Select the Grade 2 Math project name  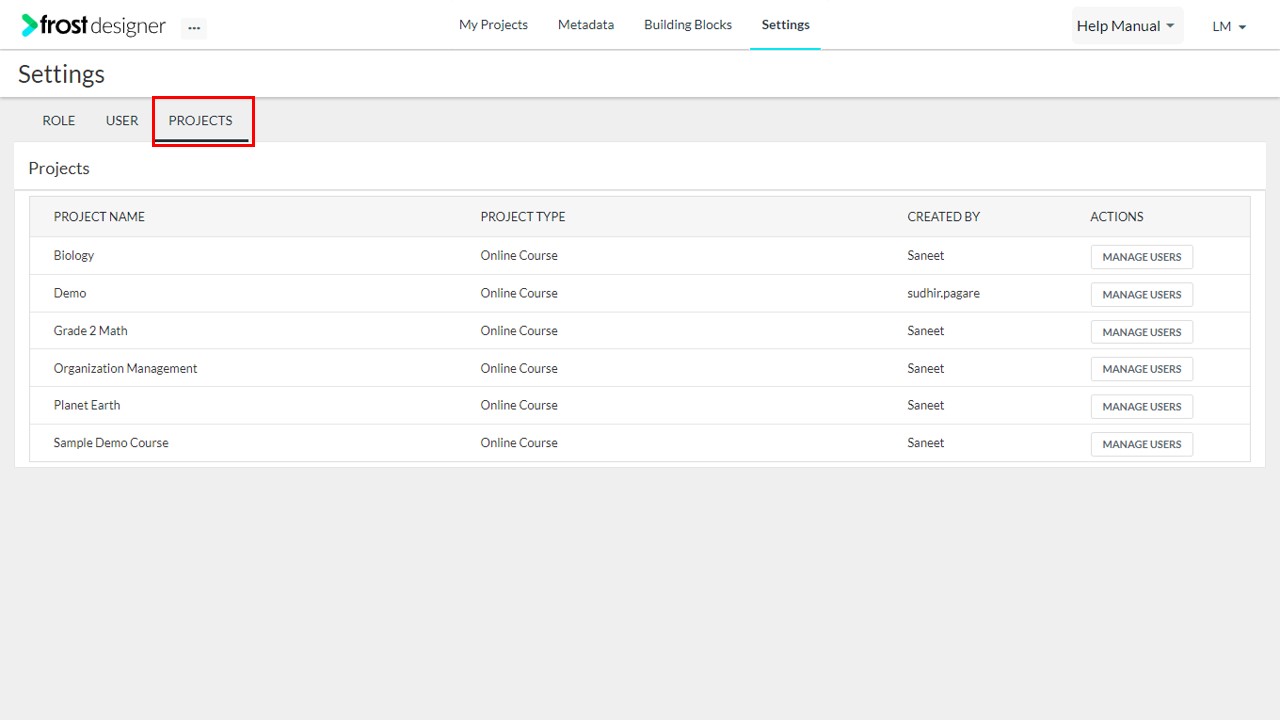point(91,330)
